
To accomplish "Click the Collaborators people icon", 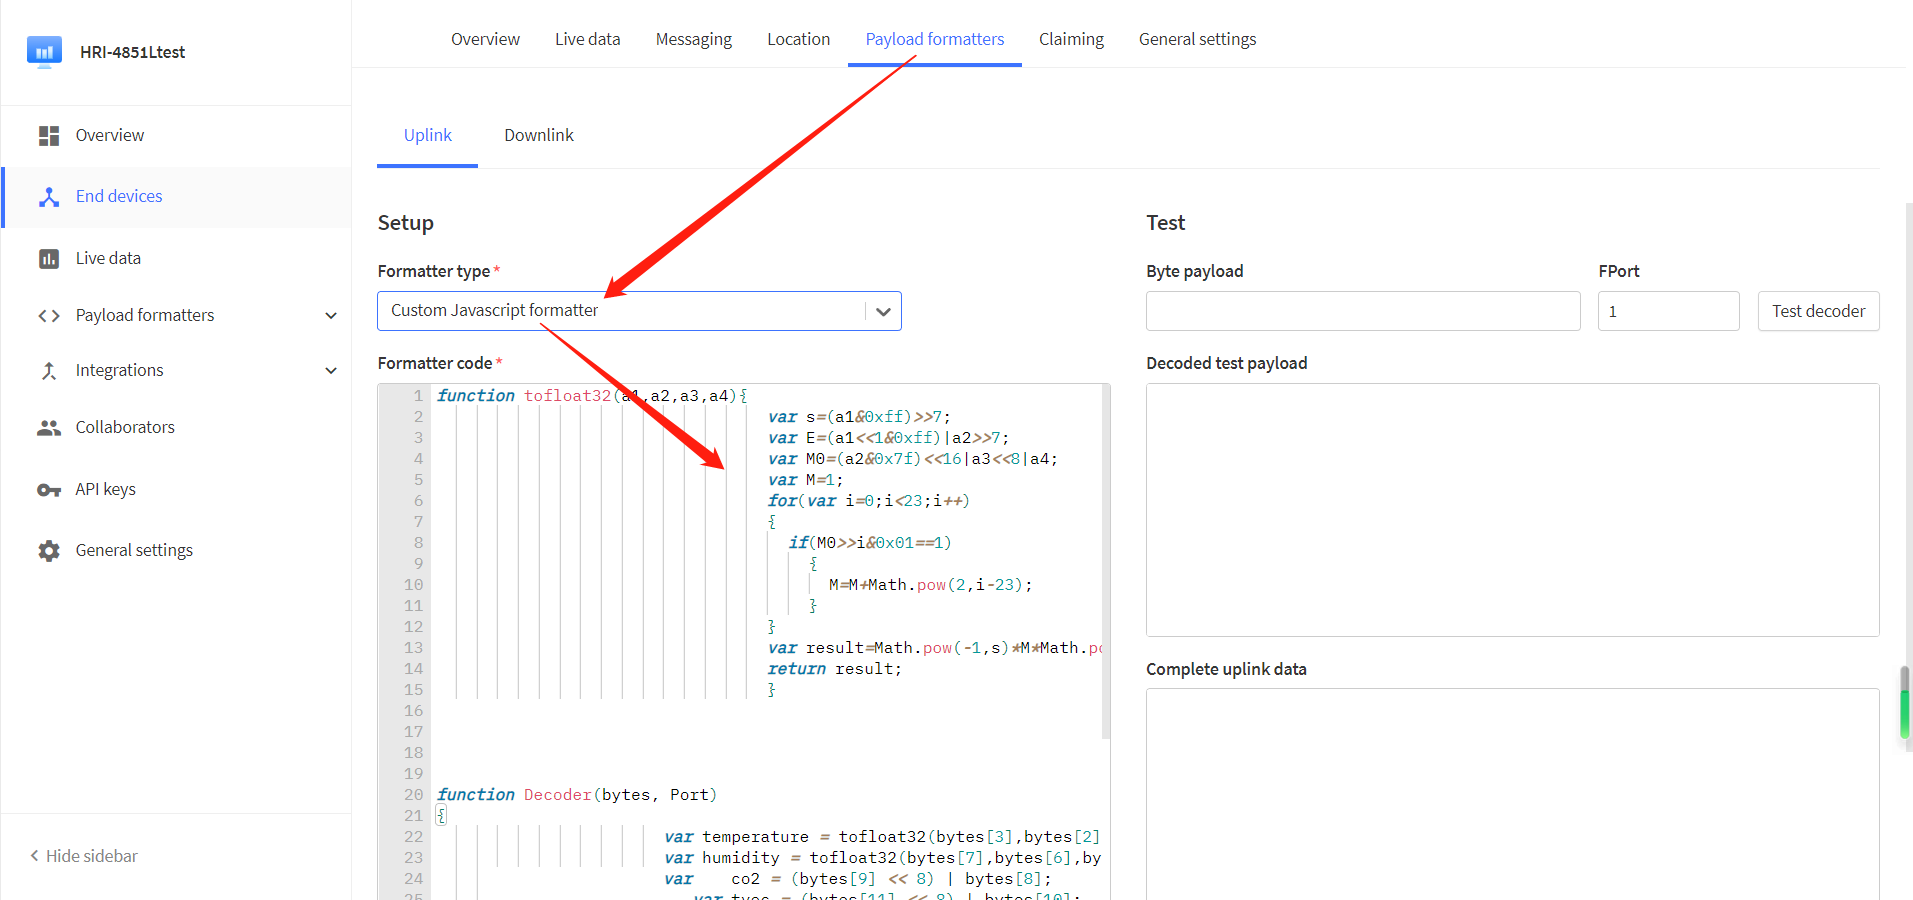I will point(48,428).
